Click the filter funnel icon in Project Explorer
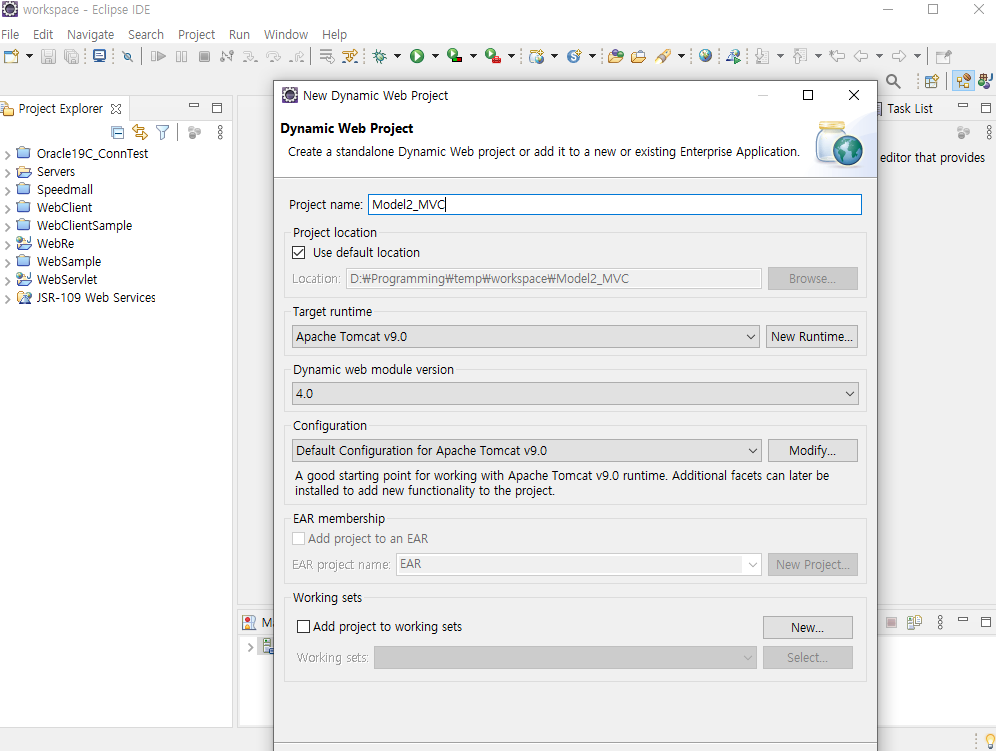Image resolution: width=996 pixels, height=751 pixels. 163,132
